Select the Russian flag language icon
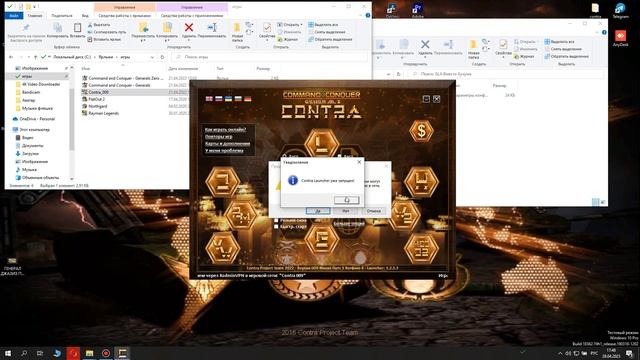 click(219, 99)
